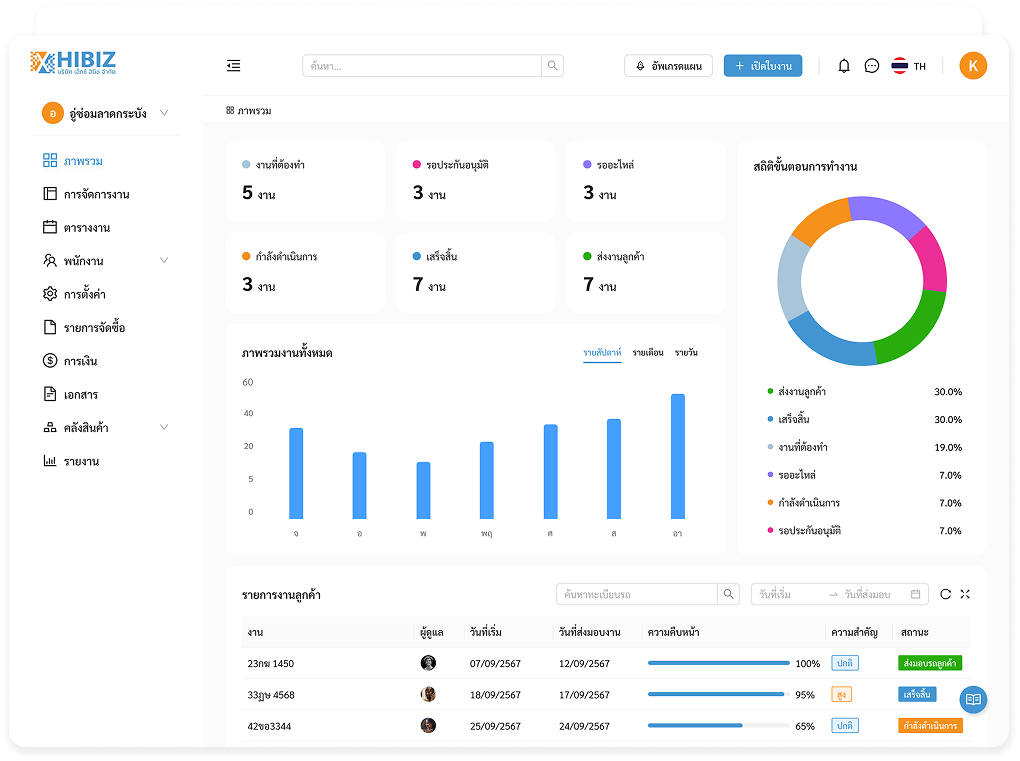Click the เปิดใบงาน button
This screenshot has width=1020, height=761.
763,66
